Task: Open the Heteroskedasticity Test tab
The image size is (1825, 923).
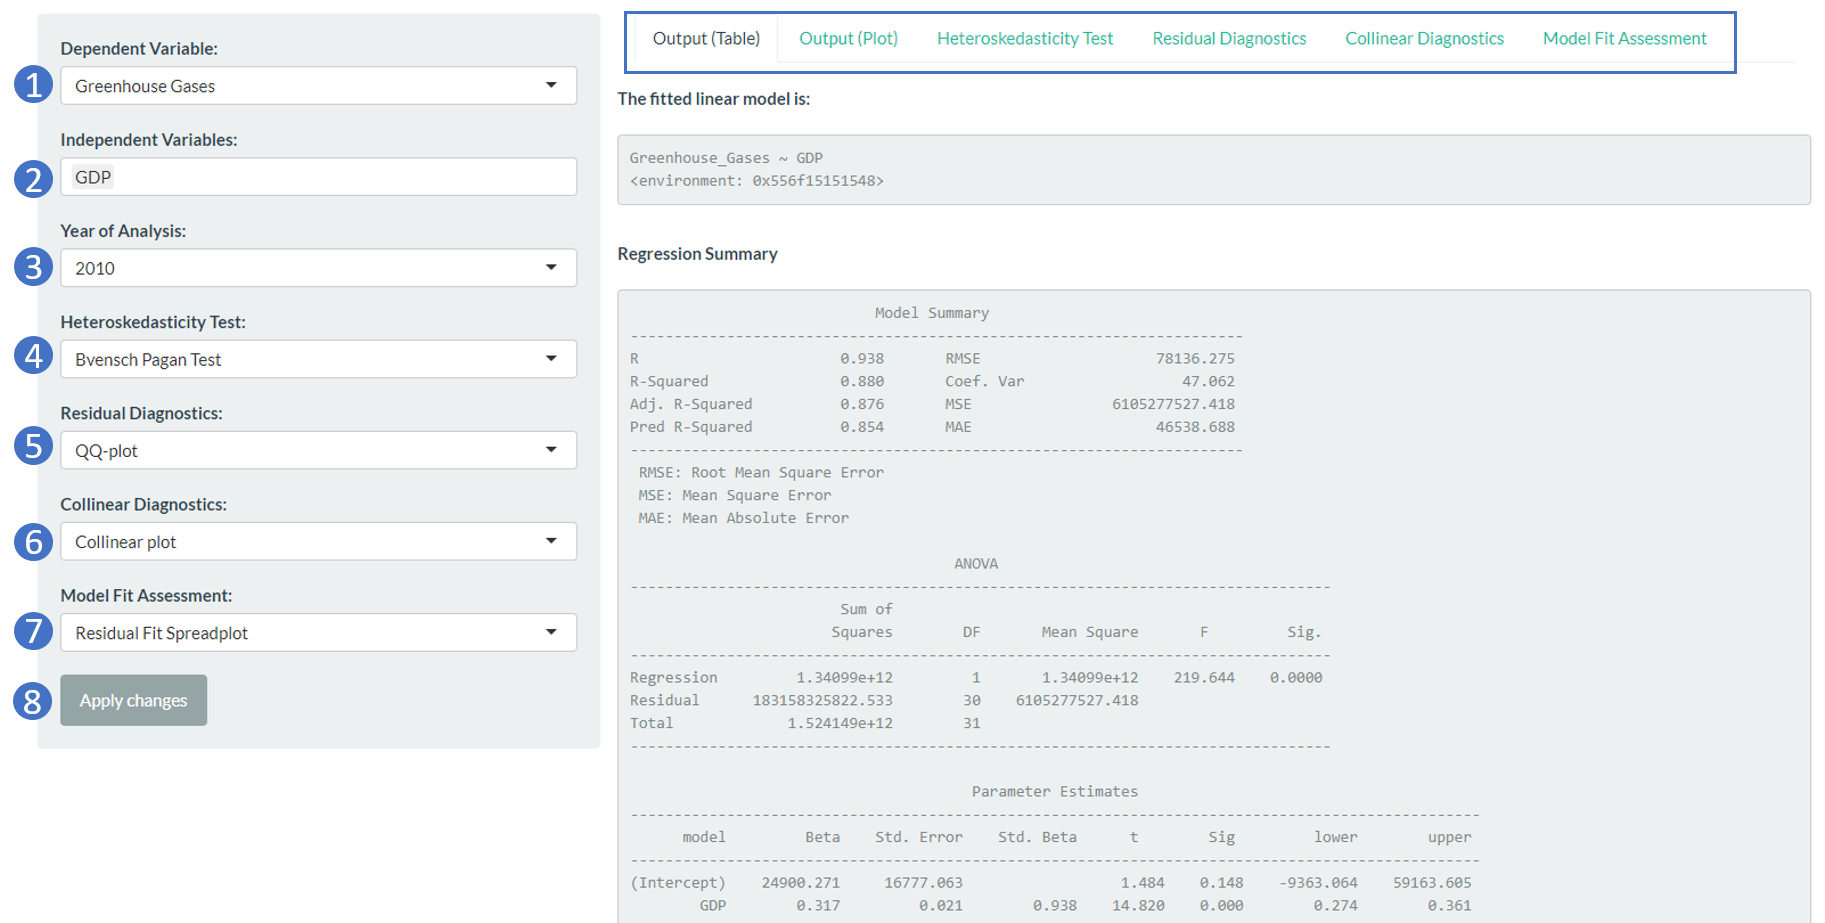Action: [1024, 39]
